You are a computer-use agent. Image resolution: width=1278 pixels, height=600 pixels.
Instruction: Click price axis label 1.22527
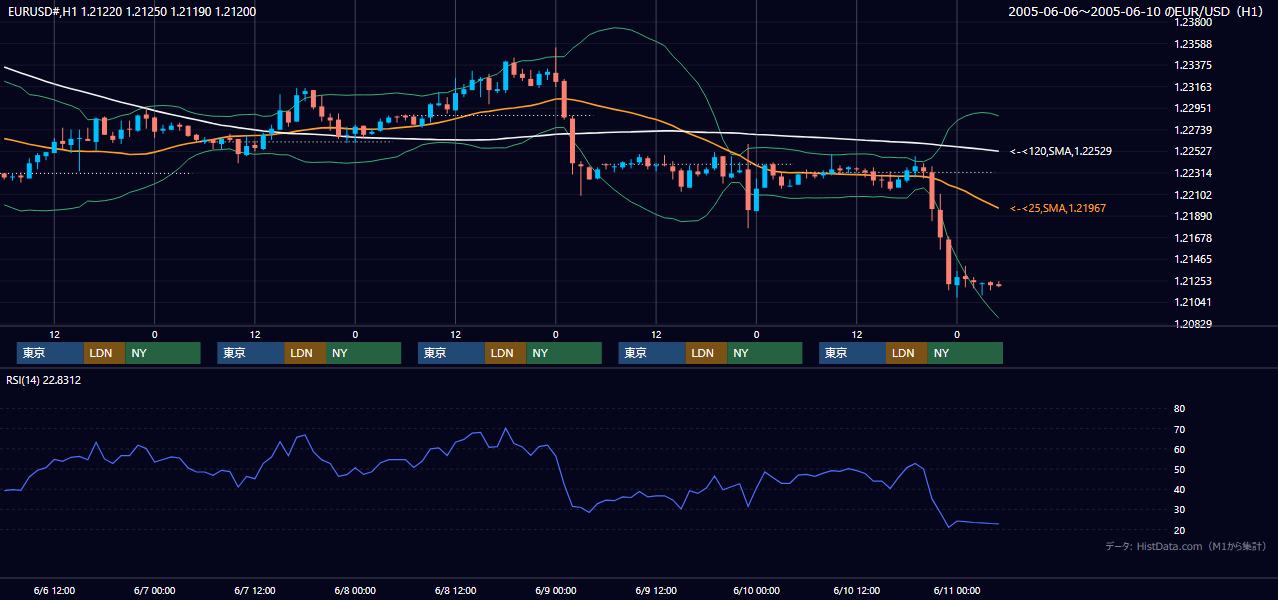[x=1193, y=151]
